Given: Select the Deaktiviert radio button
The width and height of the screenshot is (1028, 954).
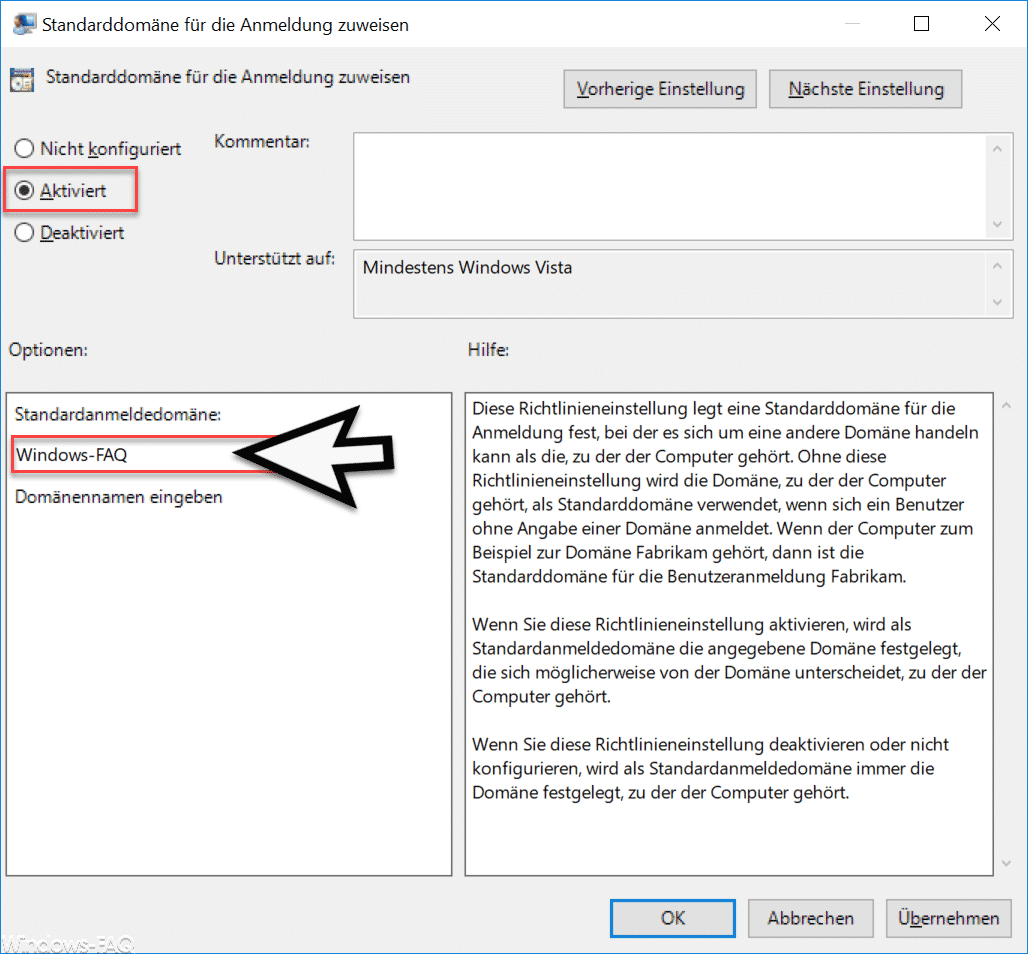Looking at the screenshot, I should (x=24, y=232).
